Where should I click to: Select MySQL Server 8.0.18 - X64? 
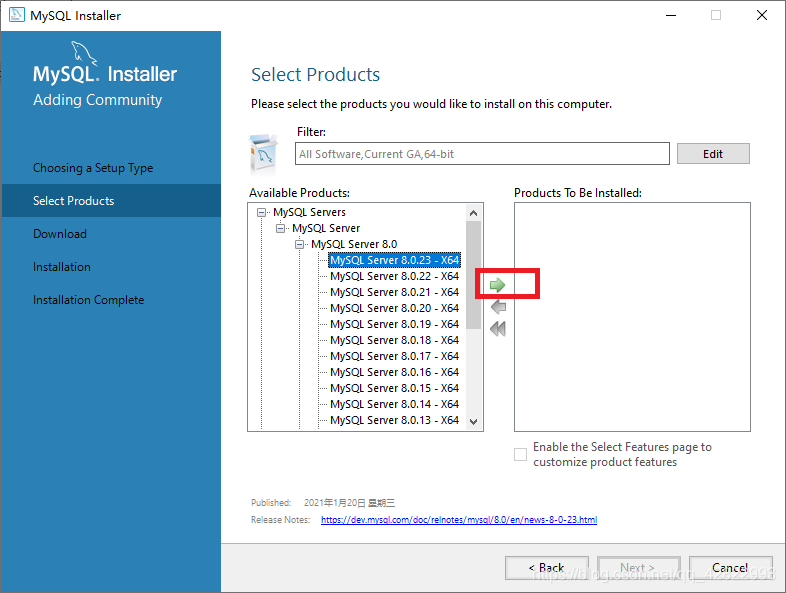point(395,340)
